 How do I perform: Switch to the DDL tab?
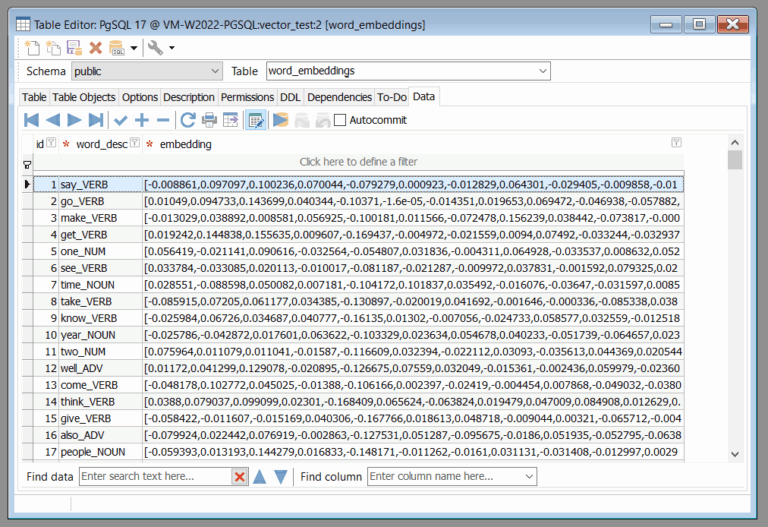290,97
